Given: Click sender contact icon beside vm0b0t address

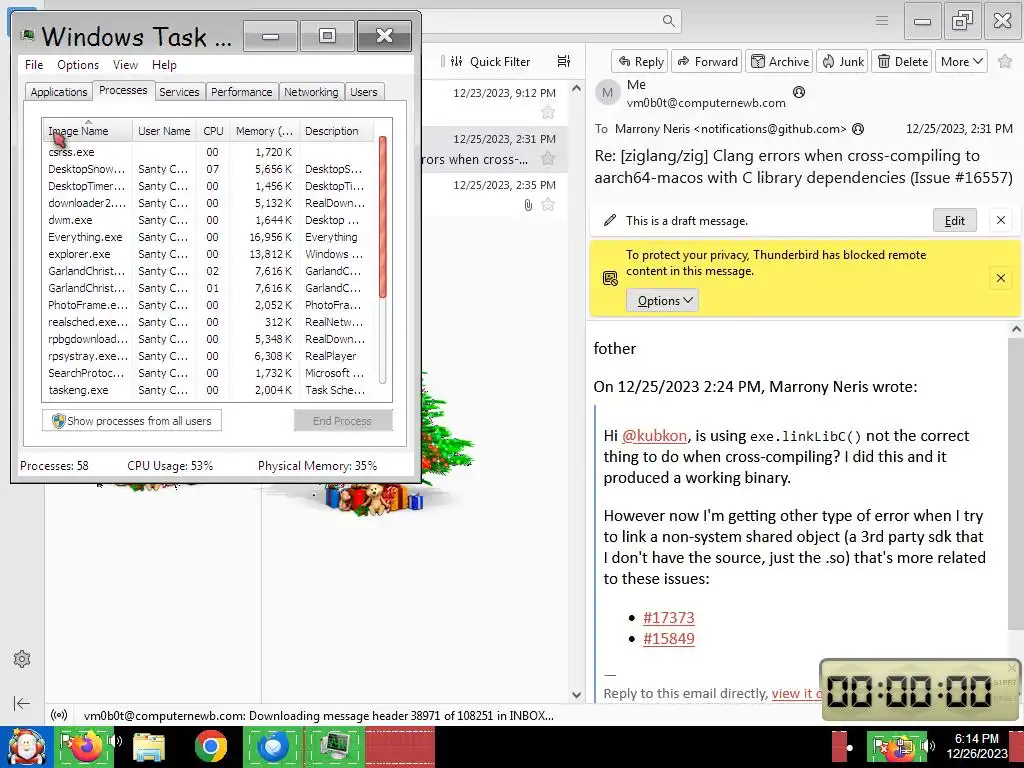Looking at the screenshot, I should click(799, 92).
